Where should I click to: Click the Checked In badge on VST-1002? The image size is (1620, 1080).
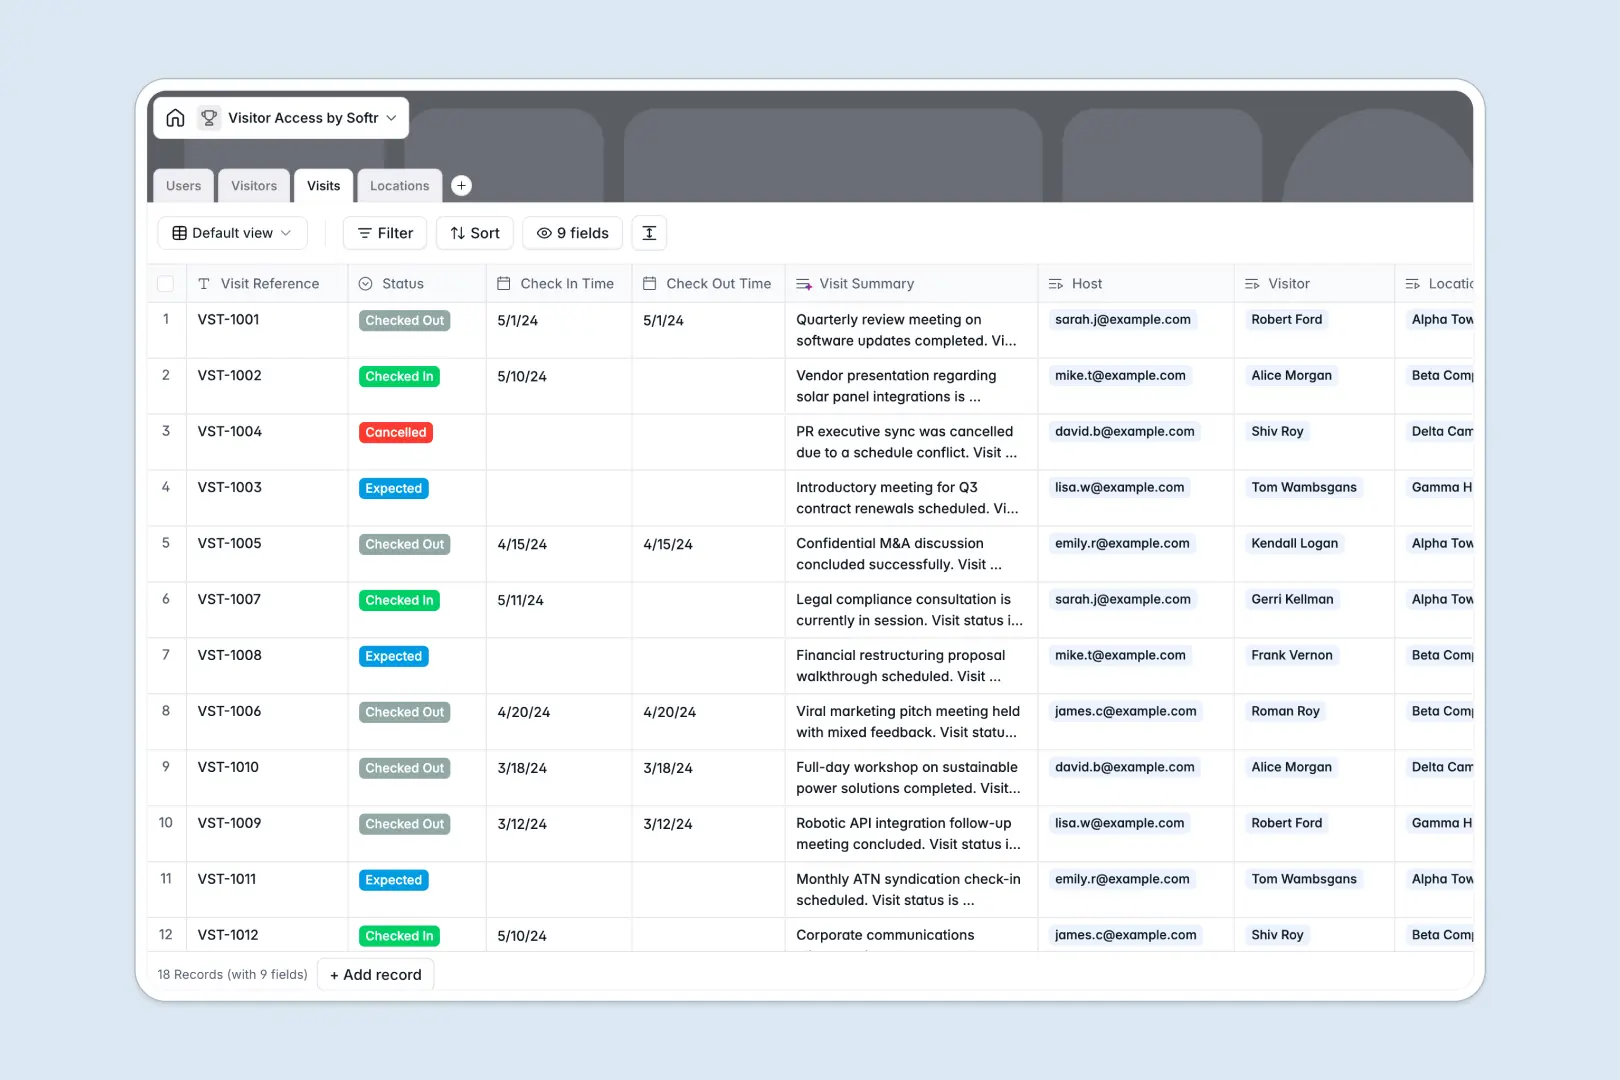(399, 376)
